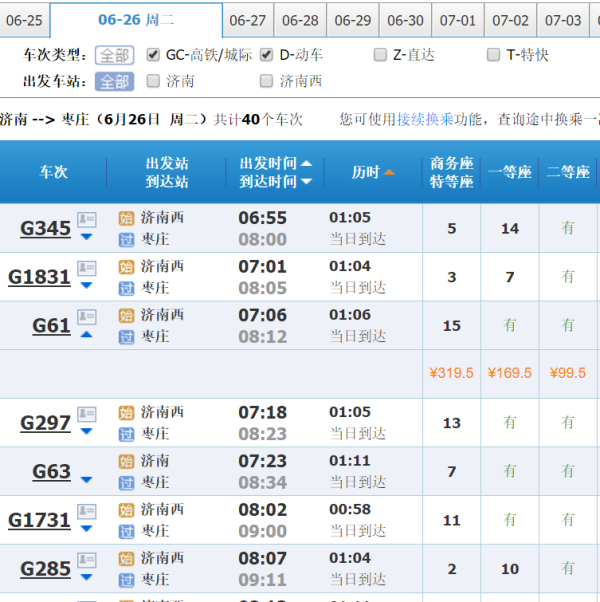Uncheck the GC-高铁/城际 train type checkbox
The height and width of the screenshot is (602, 600).
153,55
